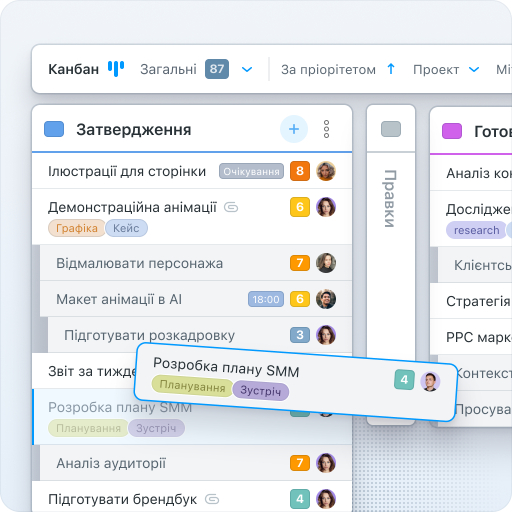This screenshot has height=512, width=512.
Task: Click the 18:00 time badge
Action: 266,299
